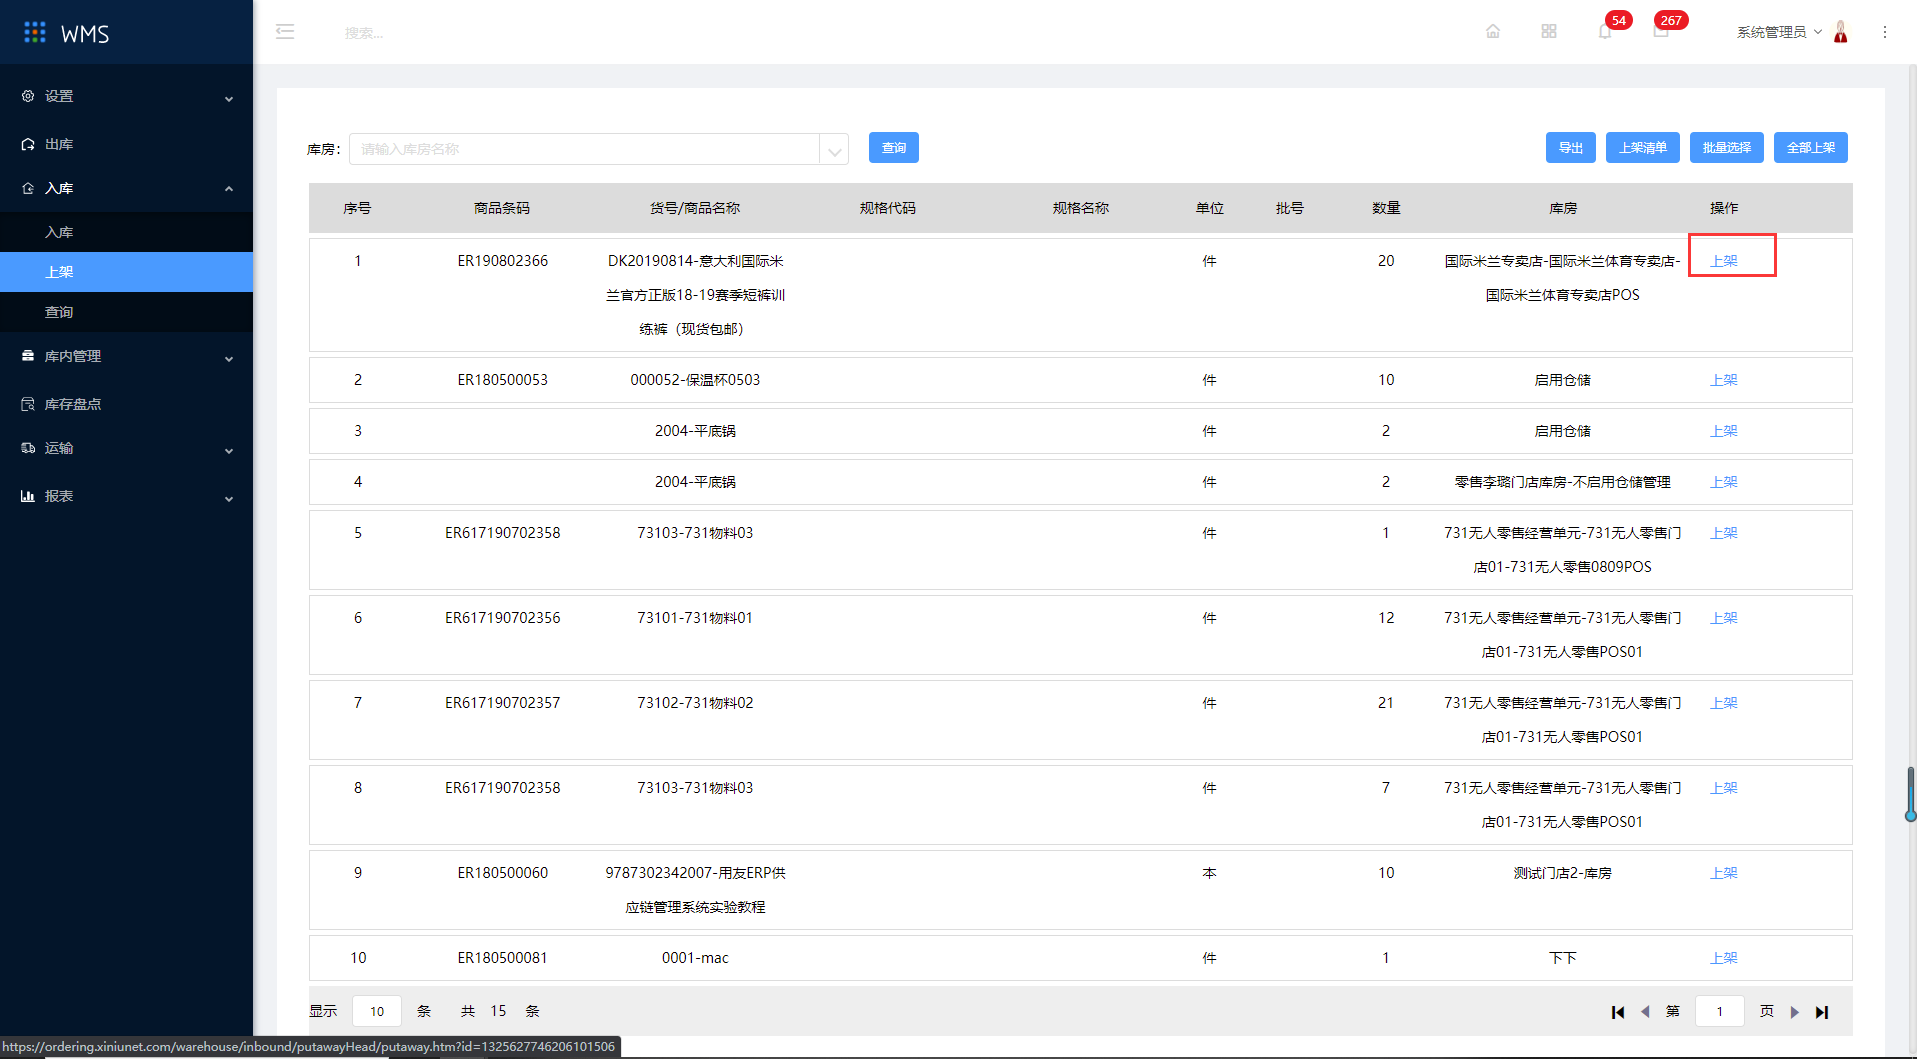This screenshot has width=1917, height=1059.
Task: Click 上架 link for 0001-mac row
Action: 1724,958
